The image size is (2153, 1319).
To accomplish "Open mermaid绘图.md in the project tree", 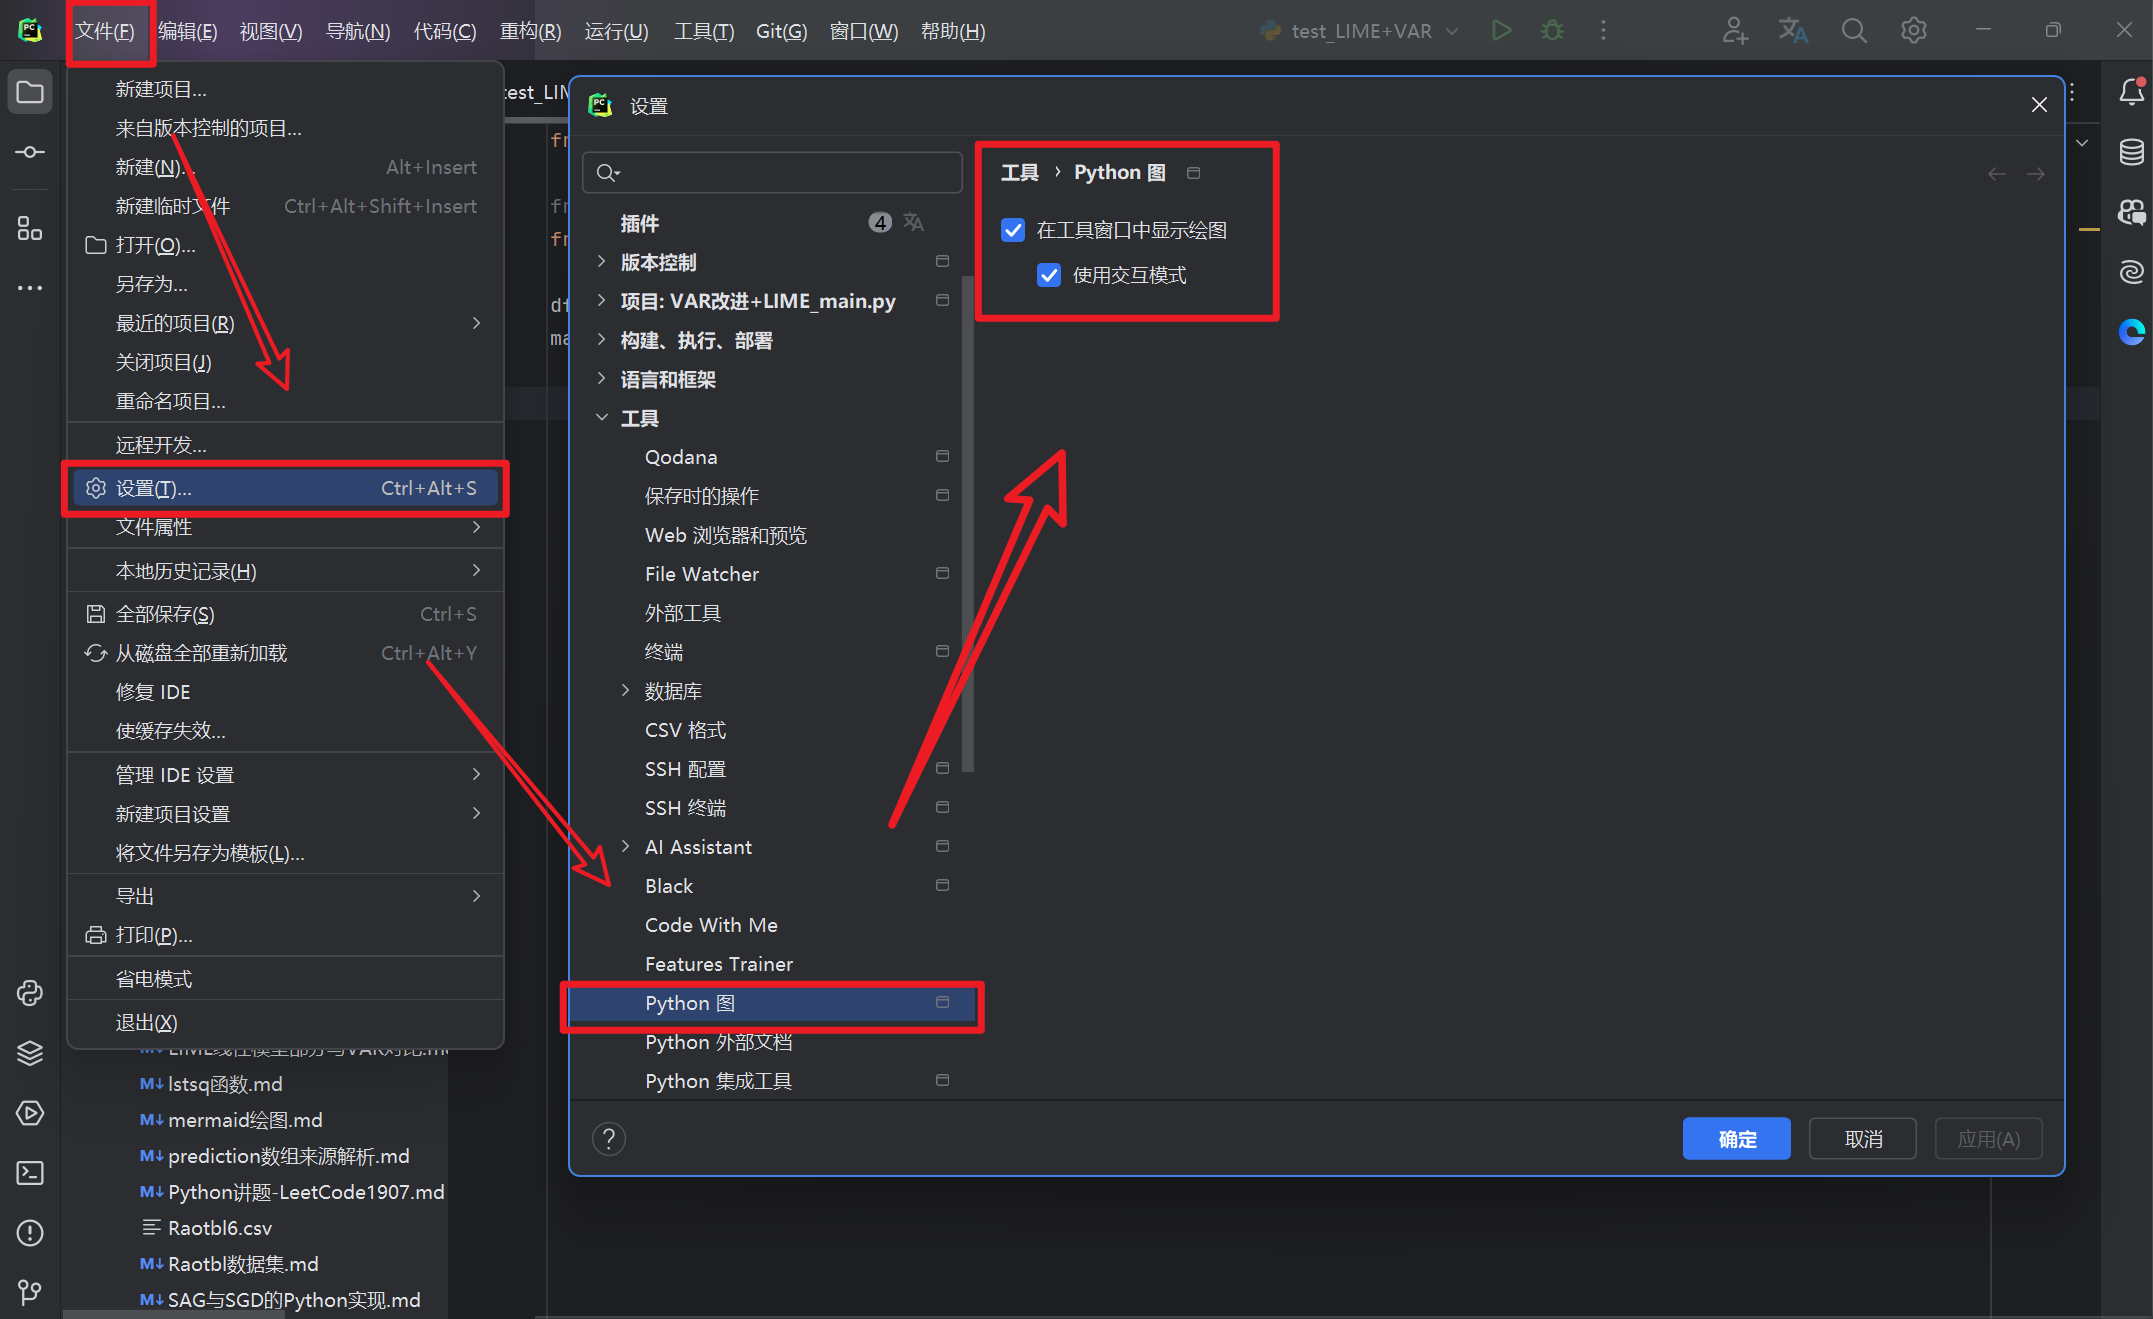I will (244, 1120).
